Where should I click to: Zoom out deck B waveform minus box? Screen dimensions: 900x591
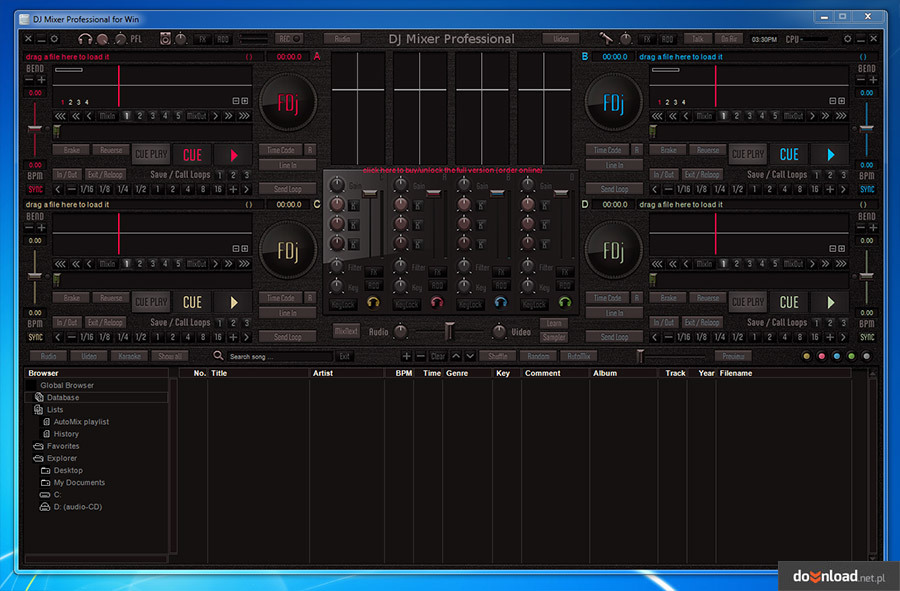coord(832,101)
